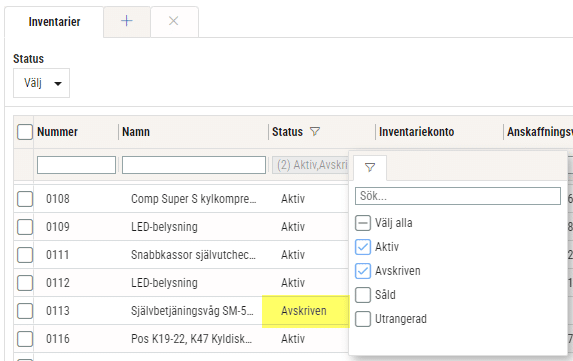Switch to the Inventarier tab

[x=54, y=22]
